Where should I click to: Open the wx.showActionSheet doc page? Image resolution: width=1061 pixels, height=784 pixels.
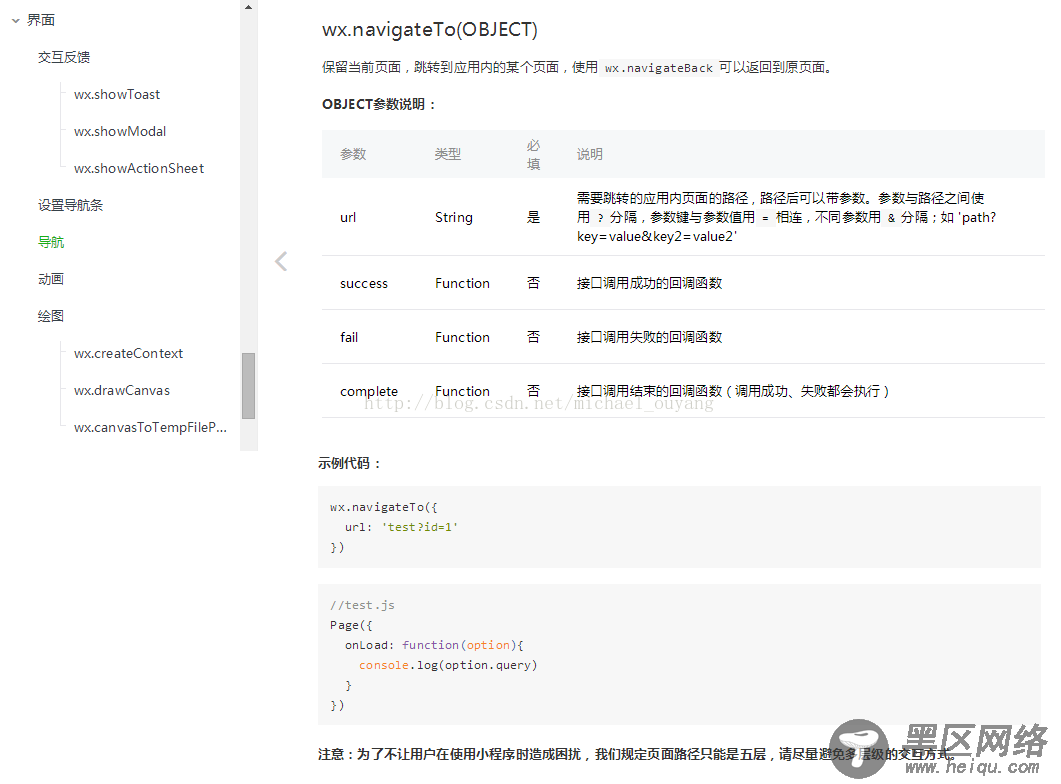[x=139, y=168]
